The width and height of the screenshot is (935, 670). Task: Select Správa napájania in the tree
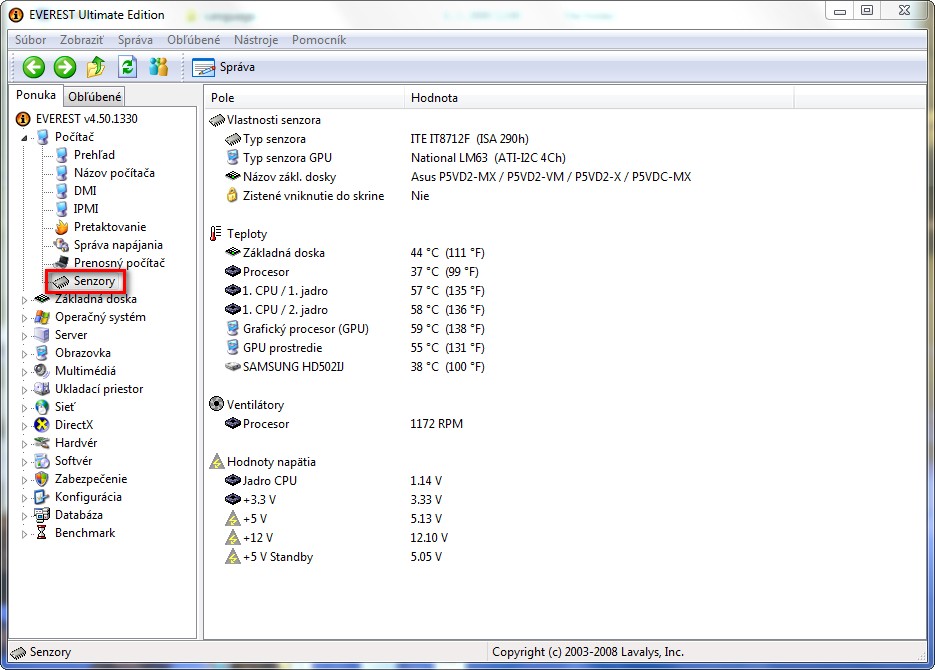(x=117, y=245)
